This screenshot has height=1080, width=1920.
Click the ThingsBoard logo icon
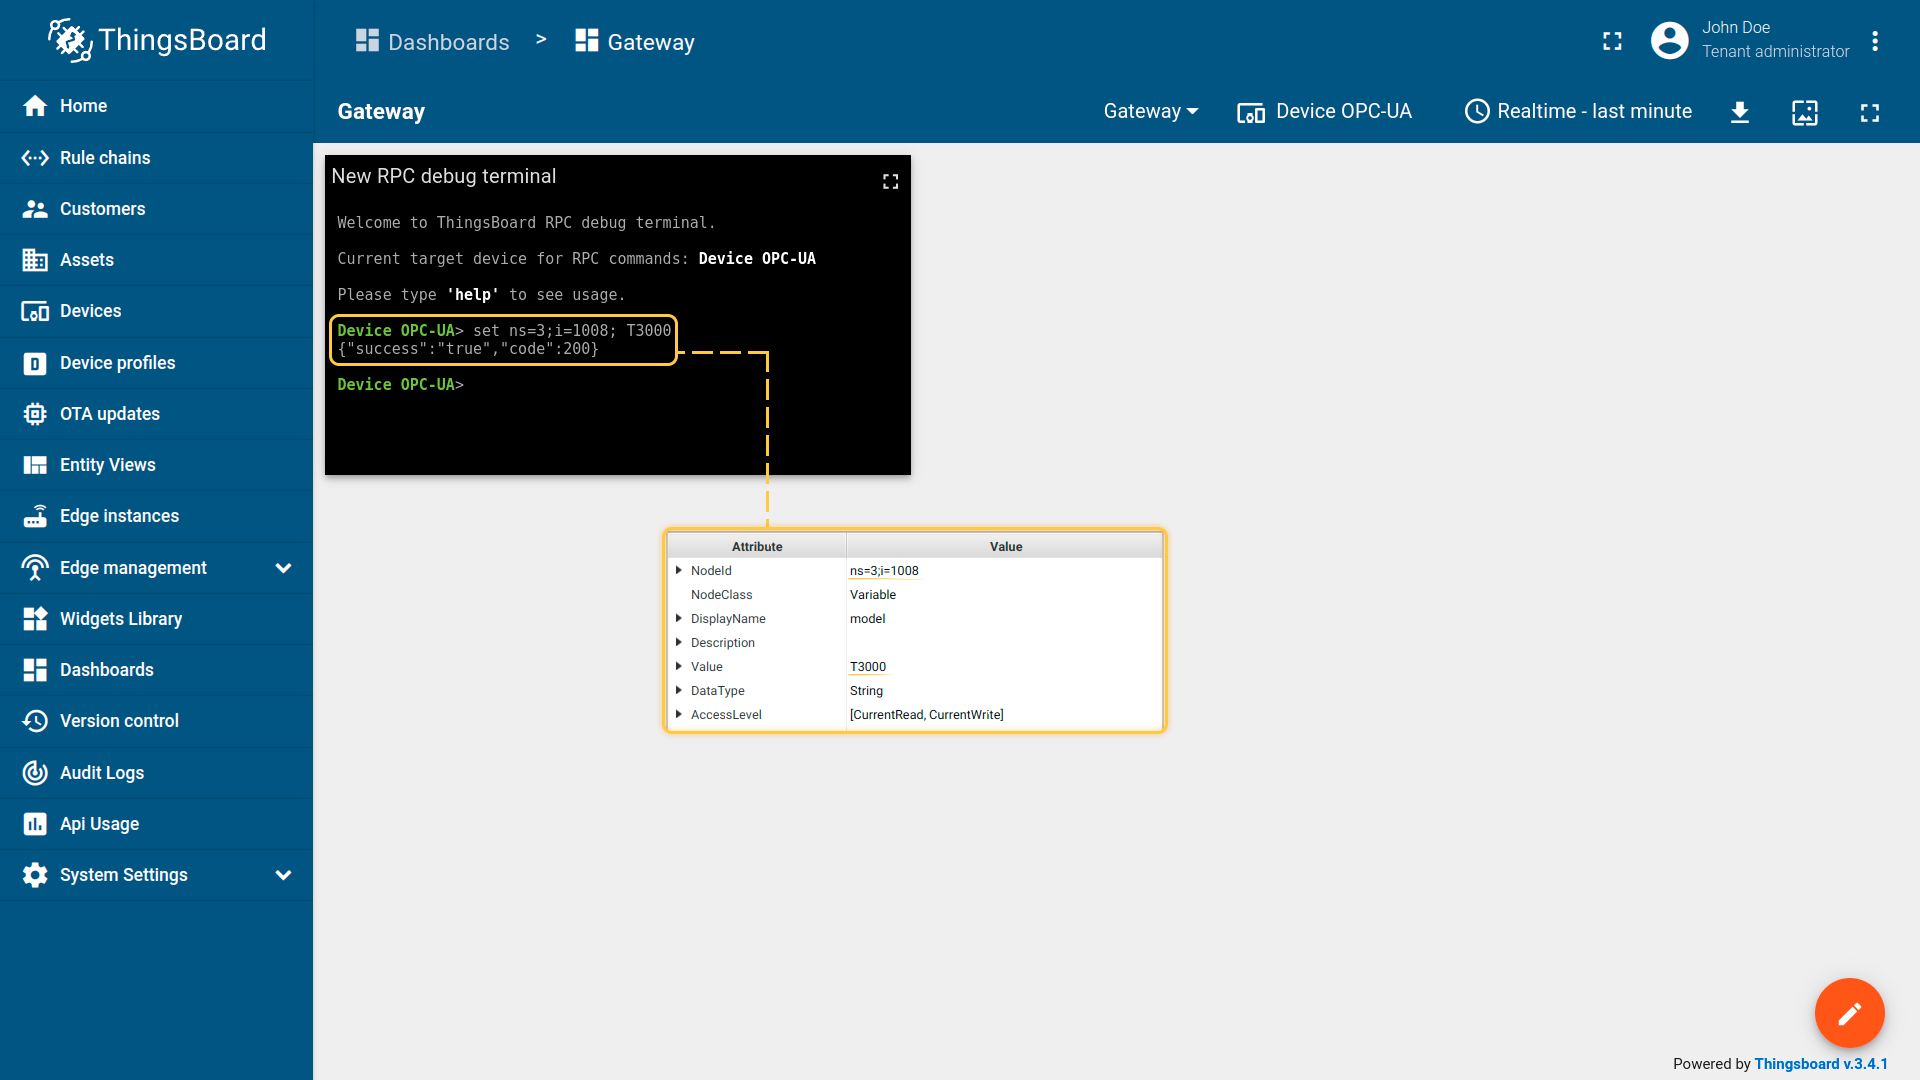click(70, 40)
